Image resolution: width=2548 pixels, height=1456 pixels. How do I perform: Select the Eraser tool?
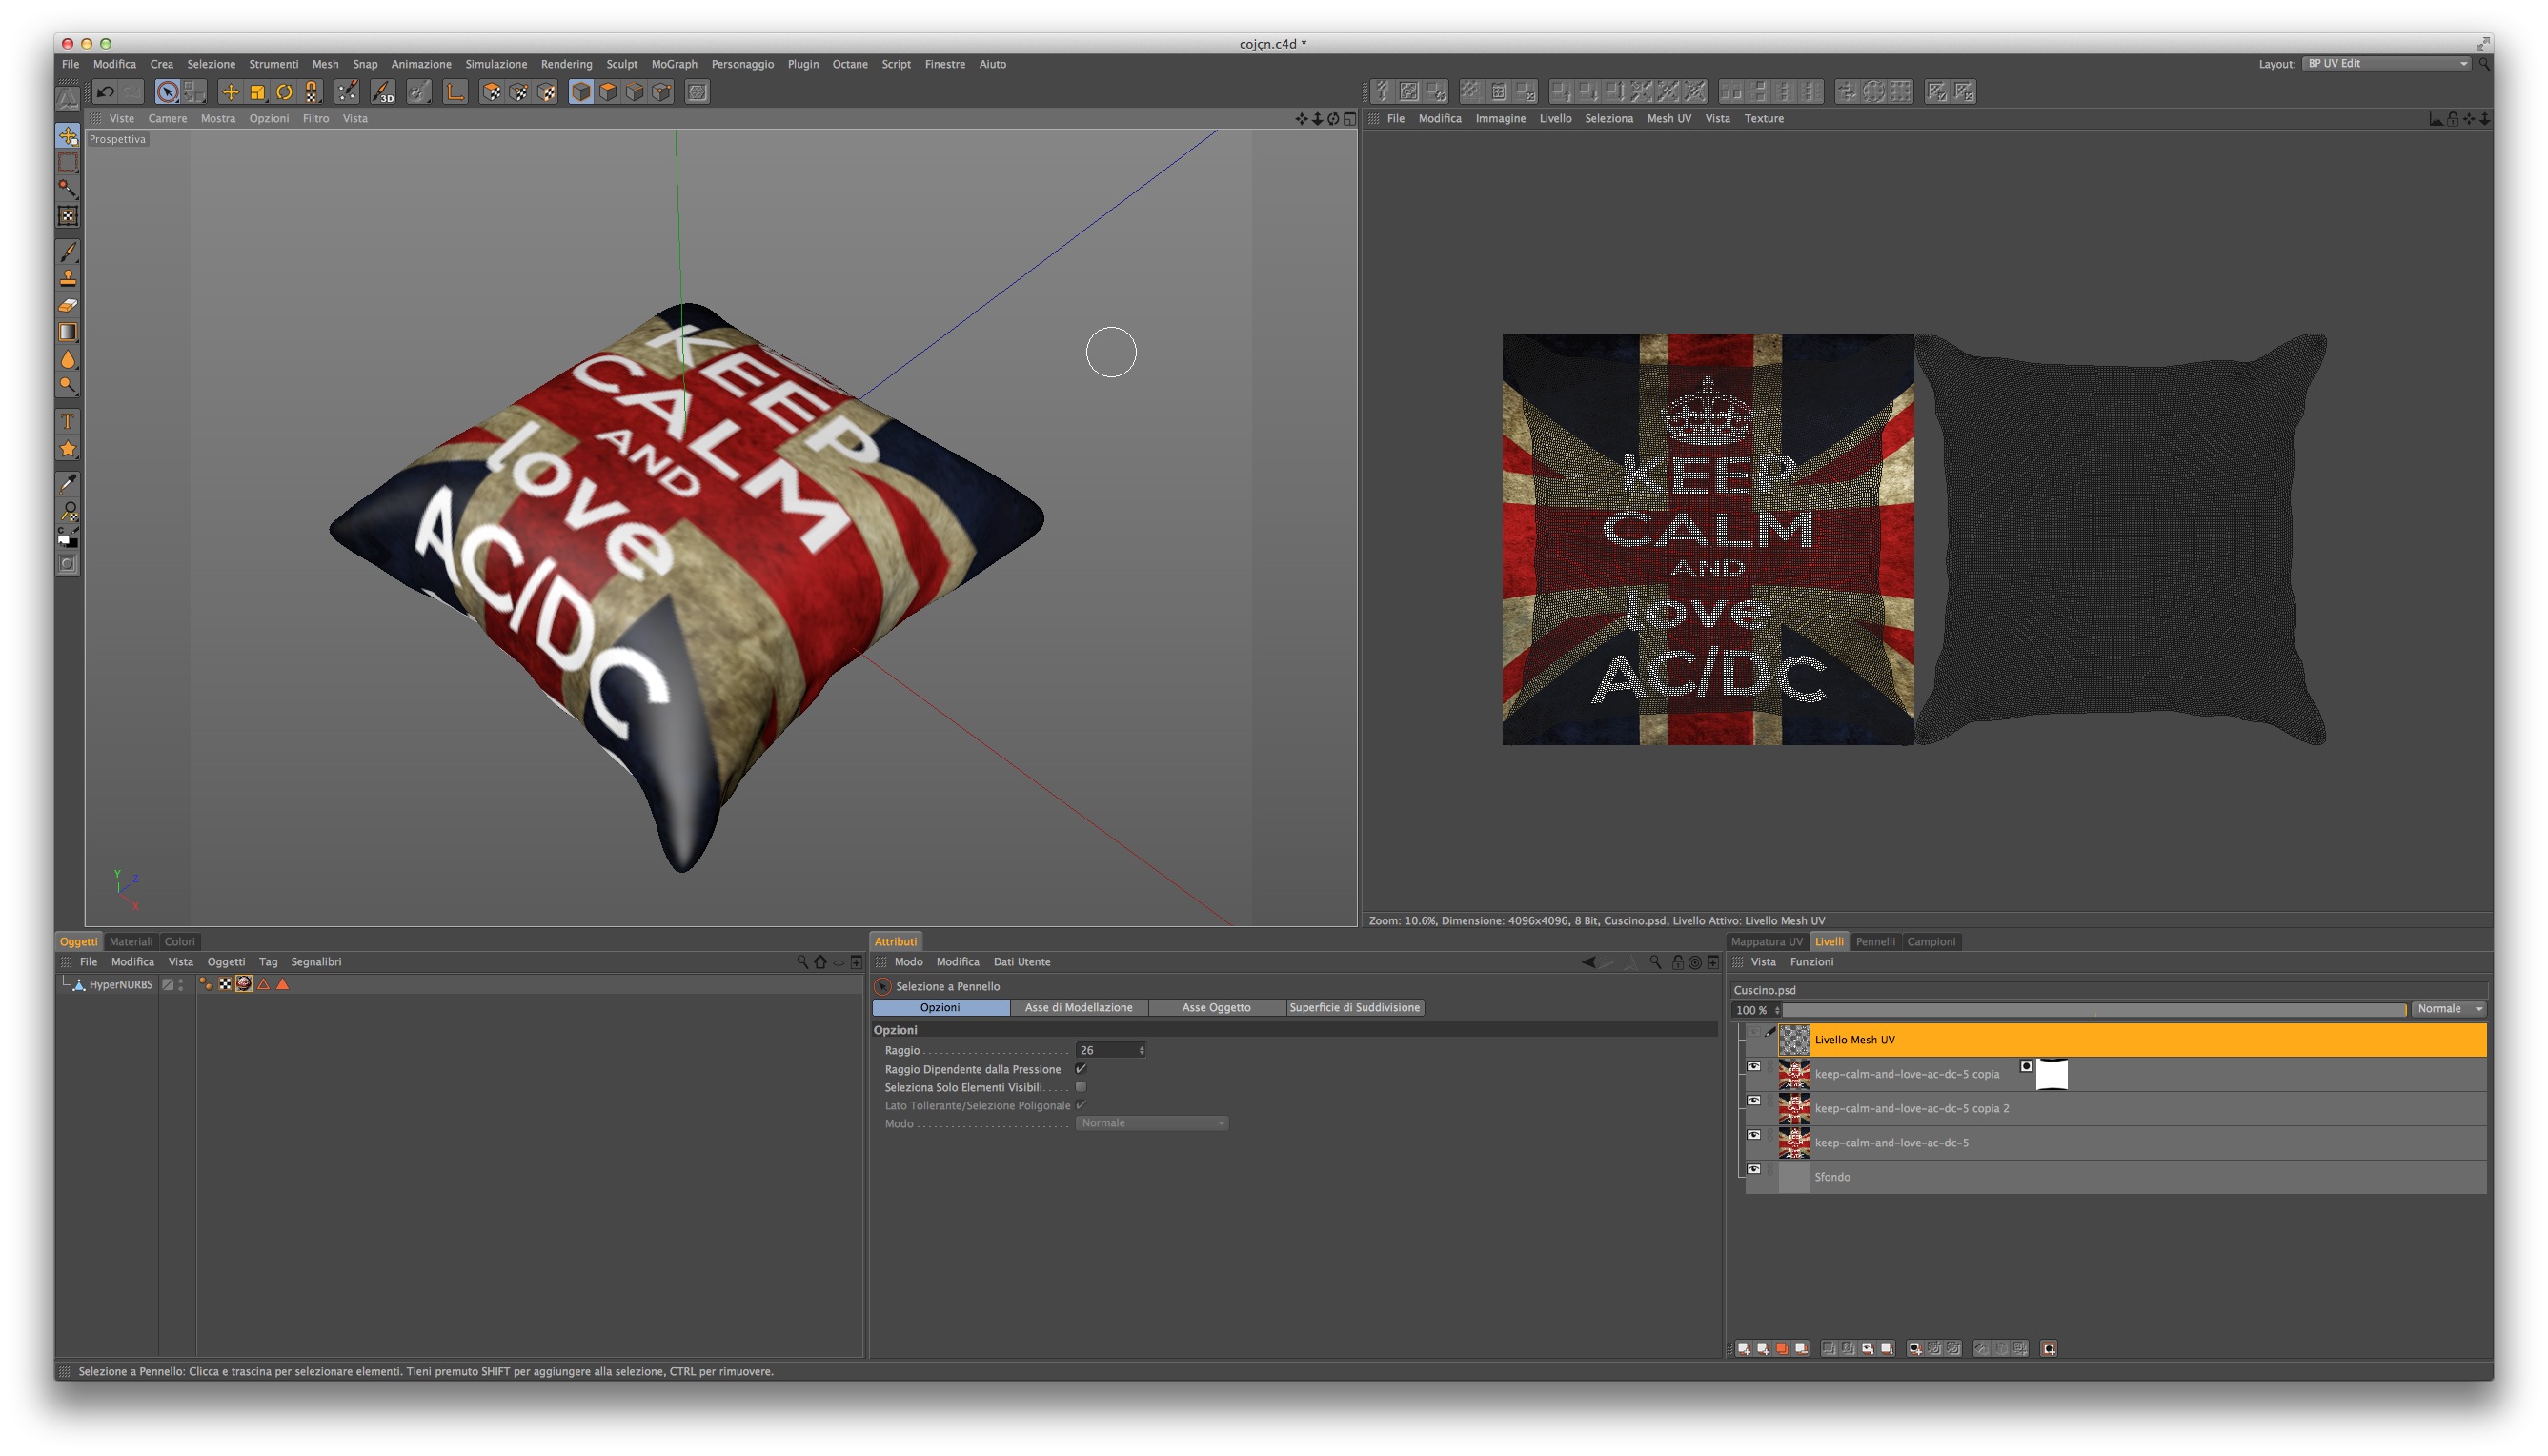point(68,305)
